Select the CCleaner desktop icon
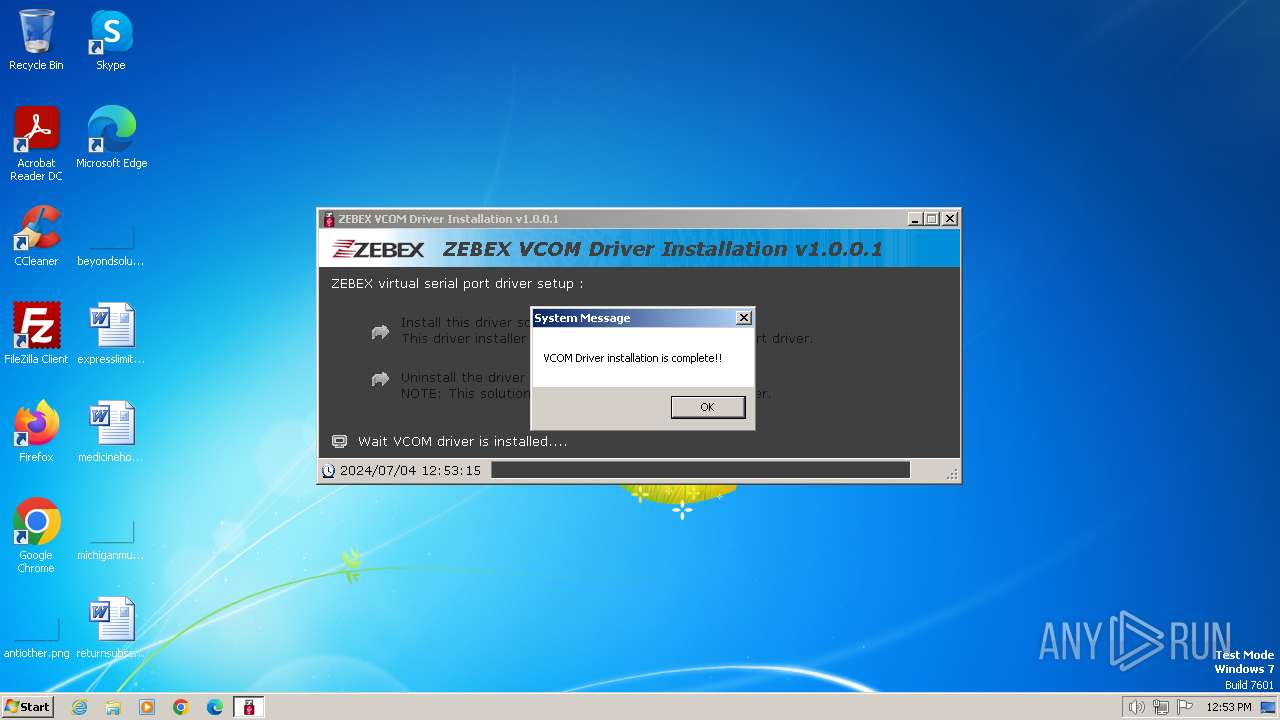1280x720 pixels. [36, 236]
